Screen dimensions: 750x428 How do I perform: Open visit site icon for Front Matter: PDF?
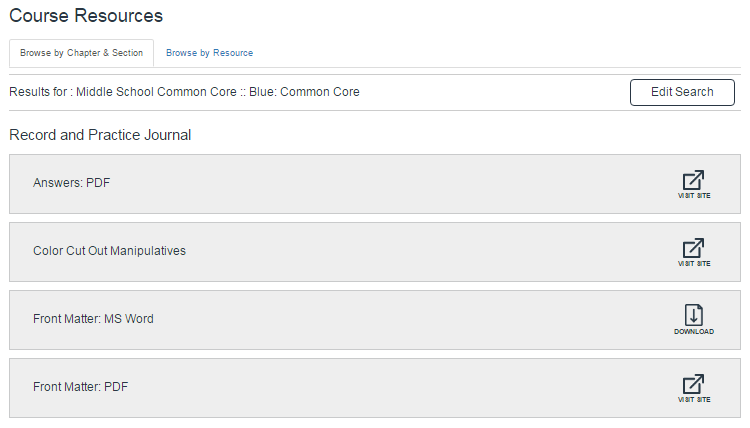point(693,384)
